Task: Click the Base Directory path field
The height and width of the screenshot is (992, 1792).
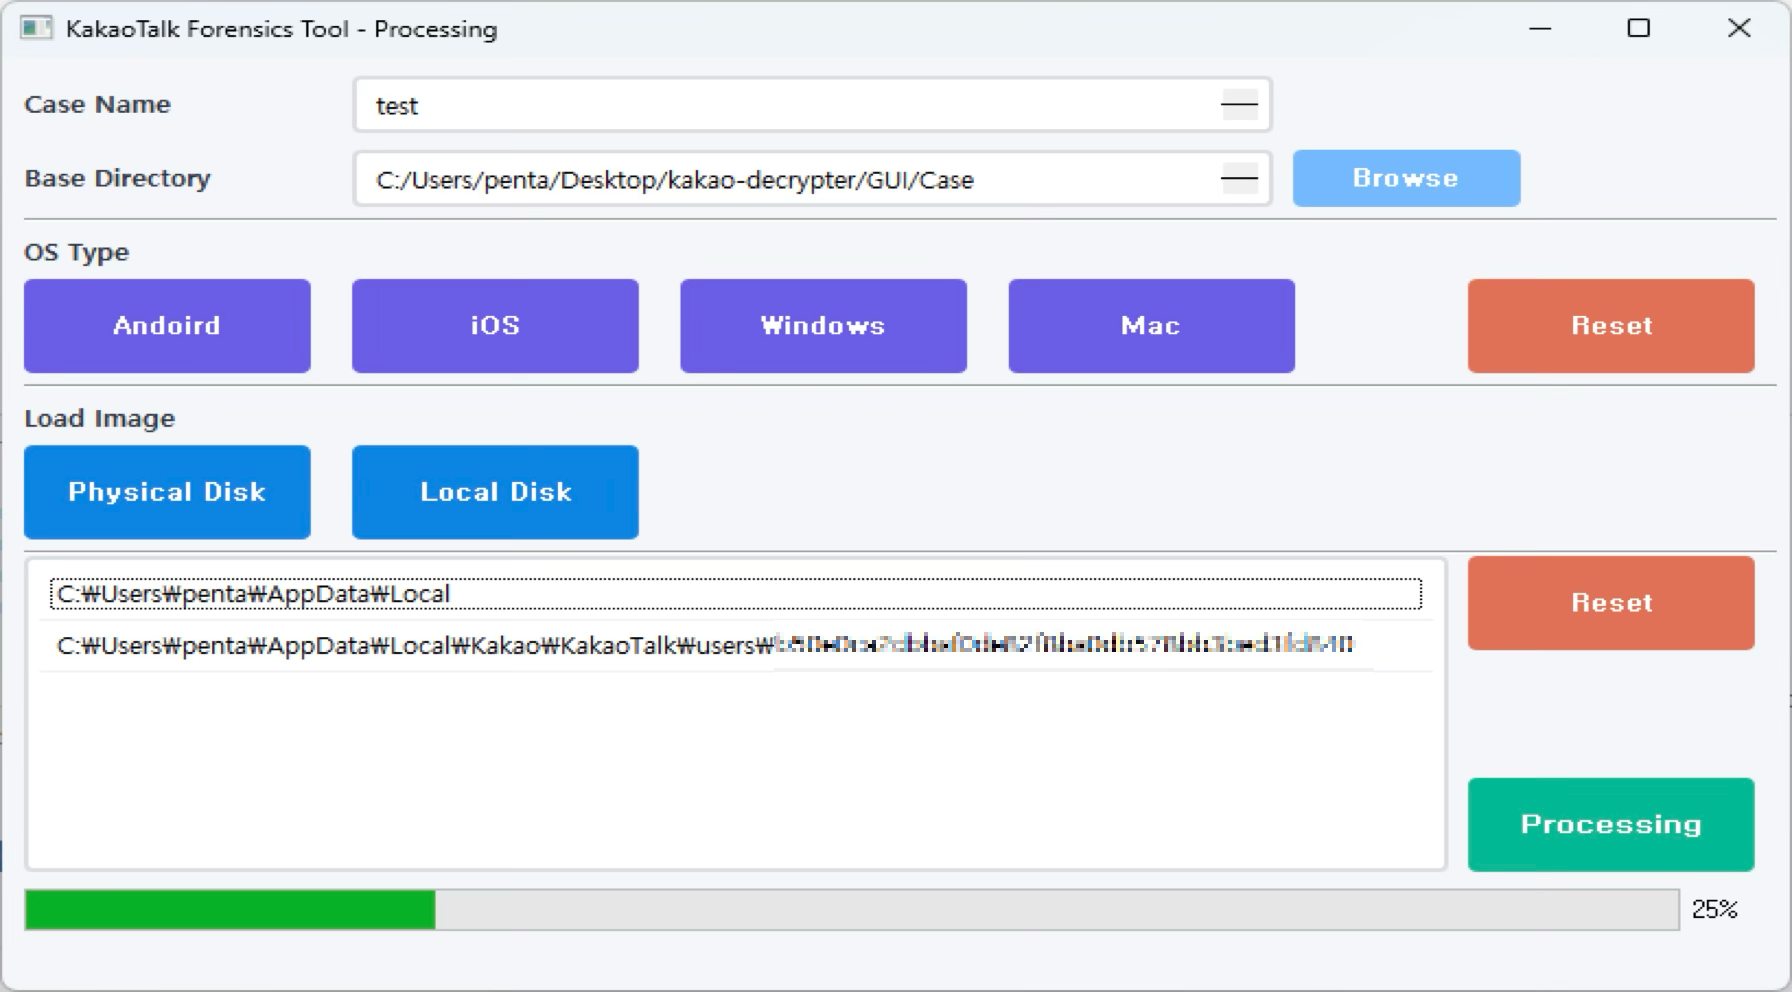Action: tap(812, 179)
